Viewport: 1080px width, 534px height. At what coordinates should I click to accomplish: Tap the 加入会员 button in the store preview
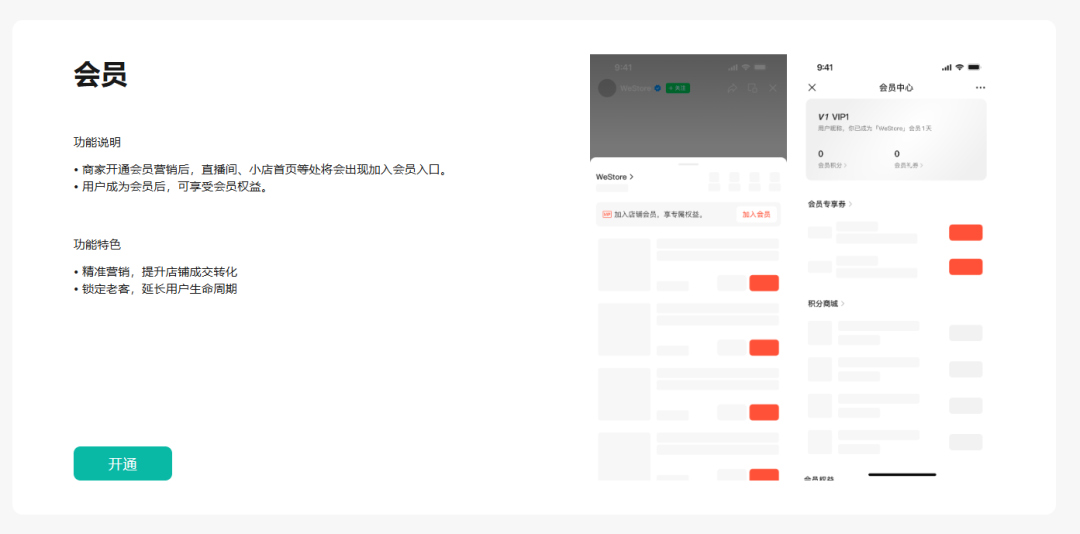click(756, 215)
